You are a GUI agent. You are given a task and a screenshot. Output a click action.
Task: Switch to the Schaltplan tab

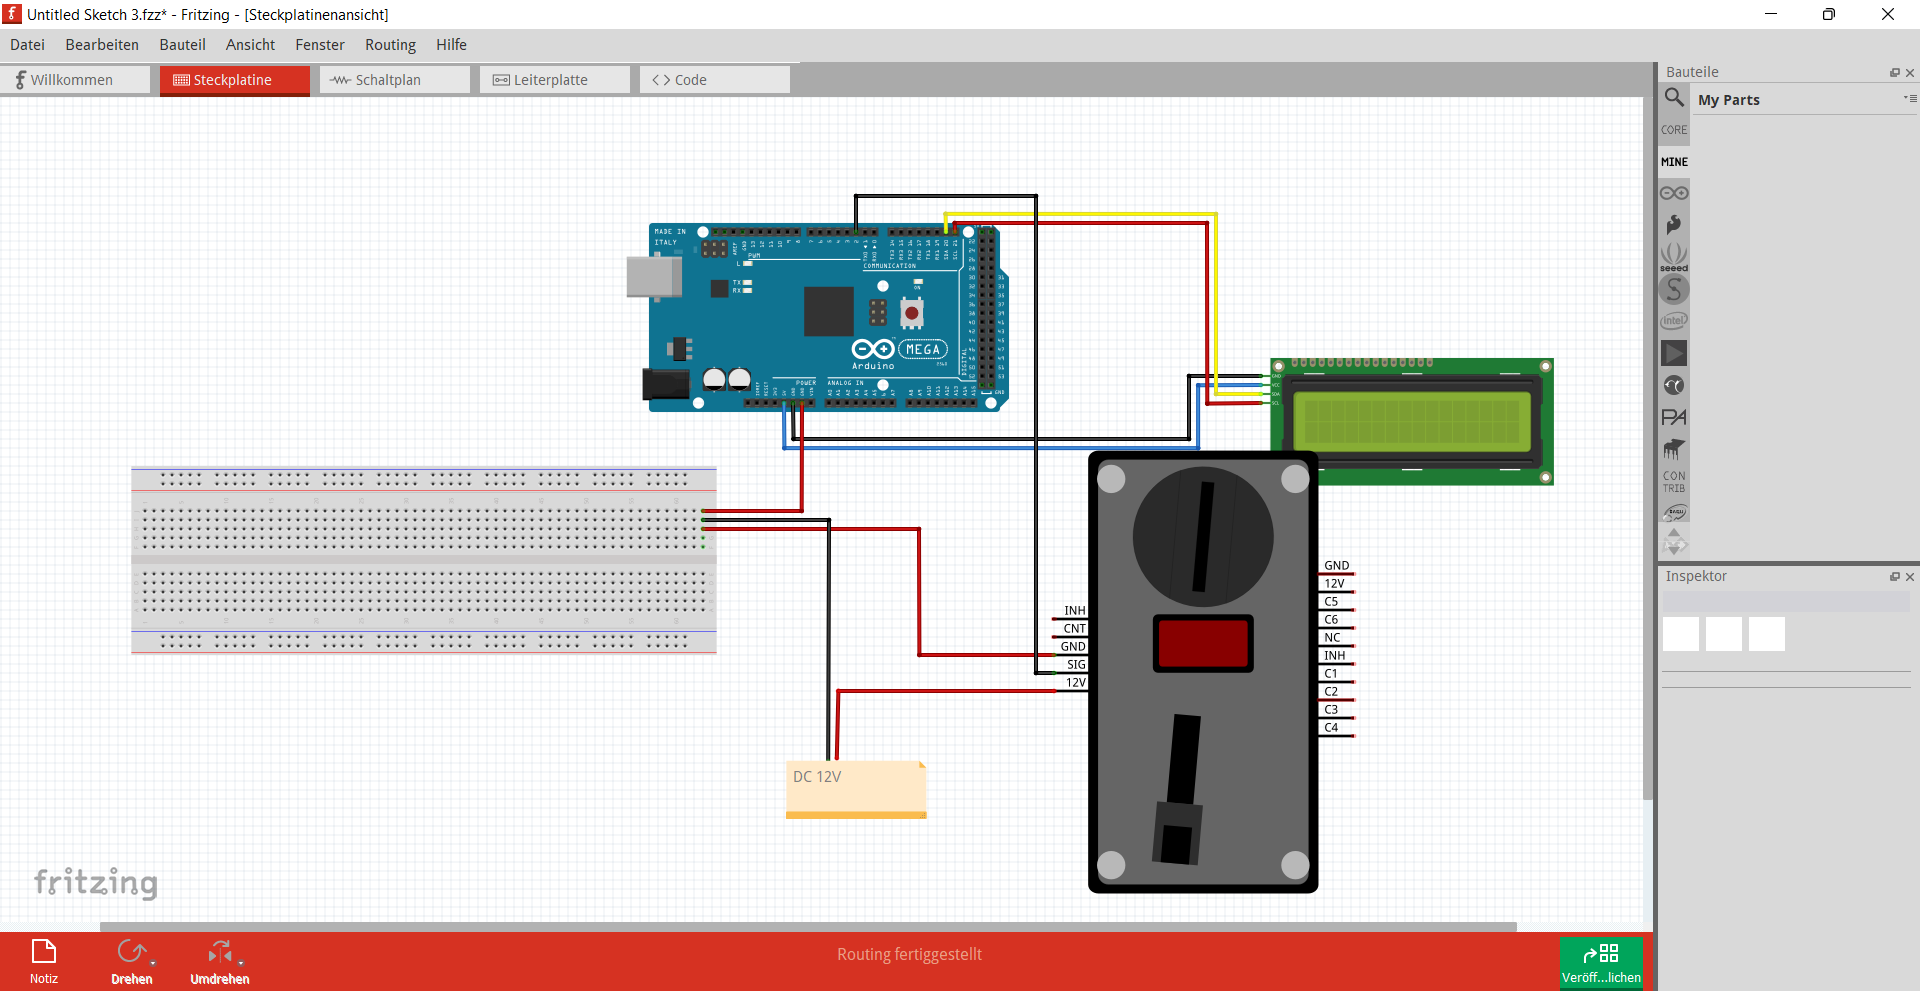pos(395,80)
